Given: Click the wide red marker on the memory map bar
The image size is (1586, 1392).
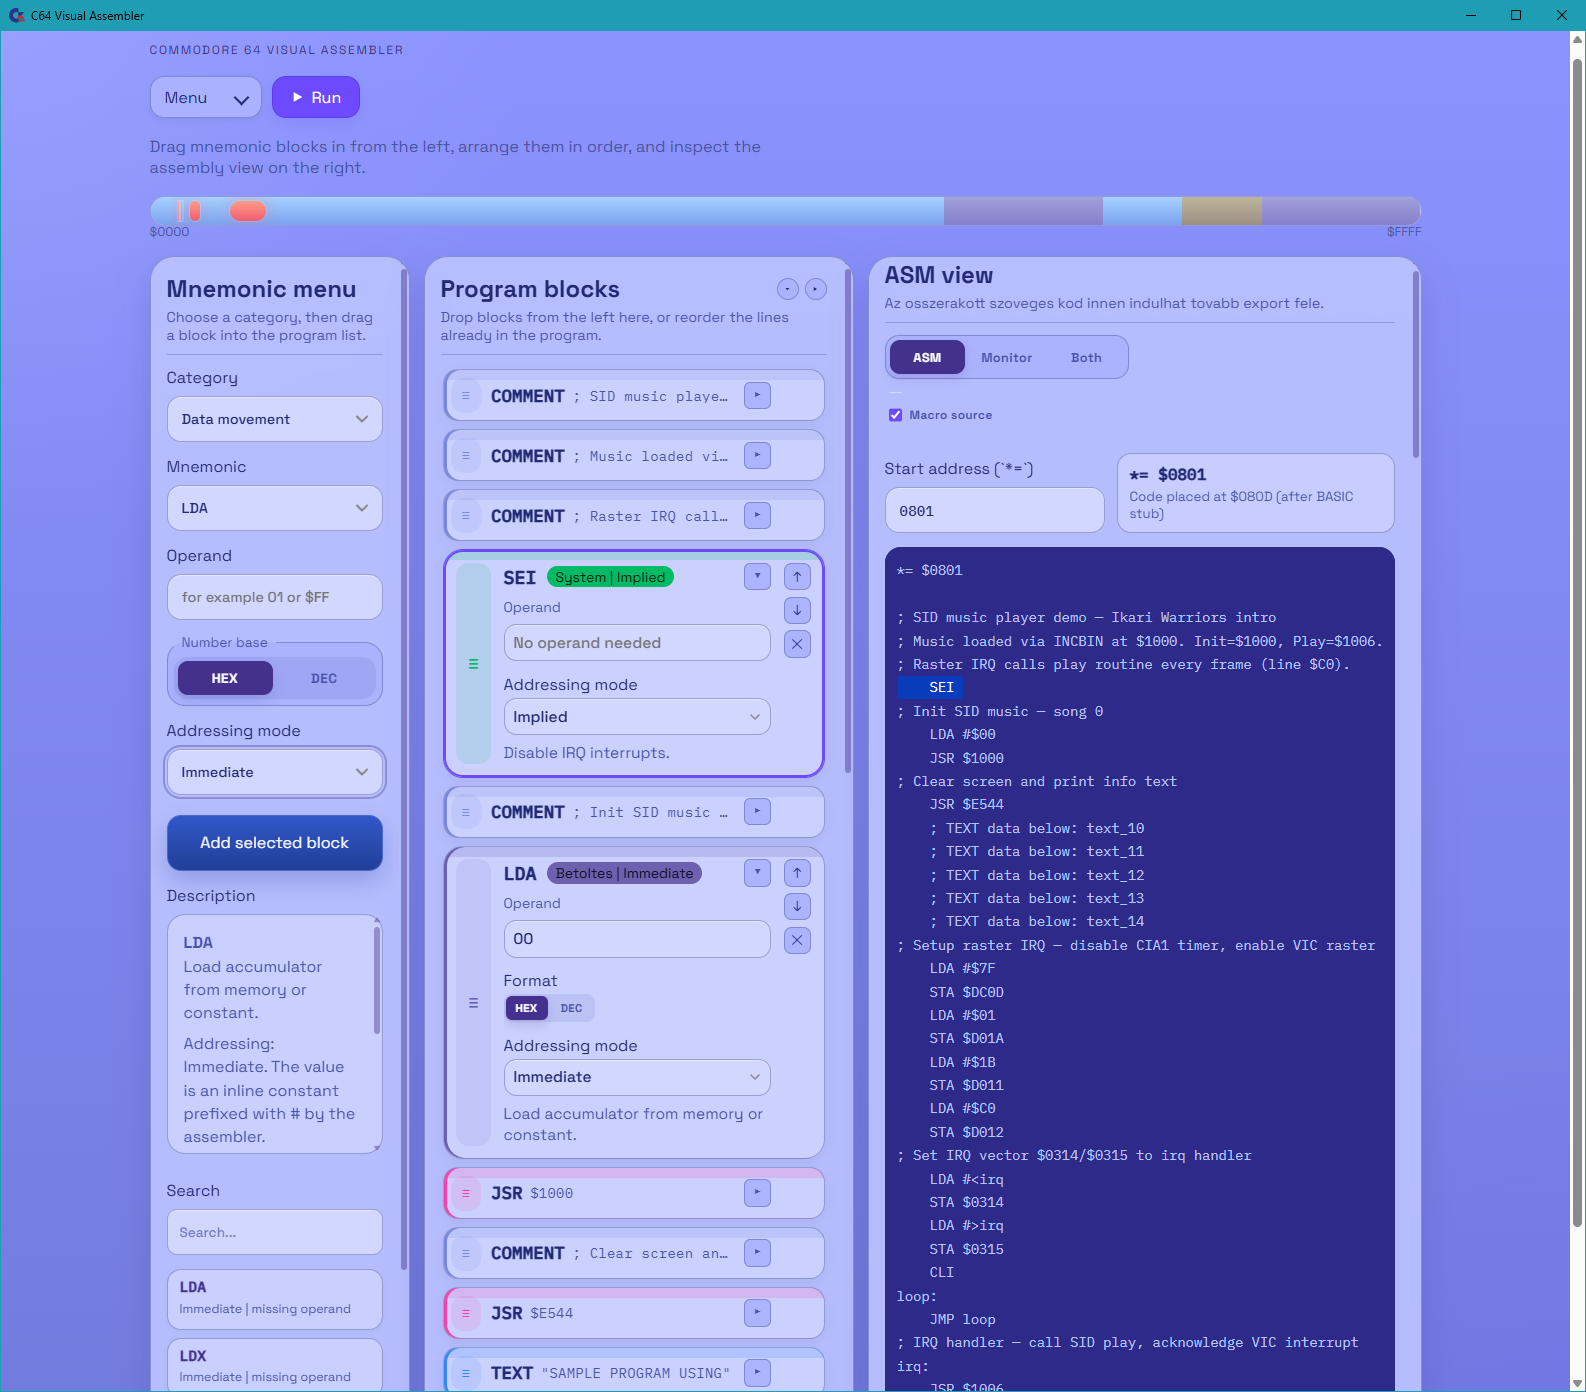Looking at the screenshot, I should [248, 211].
